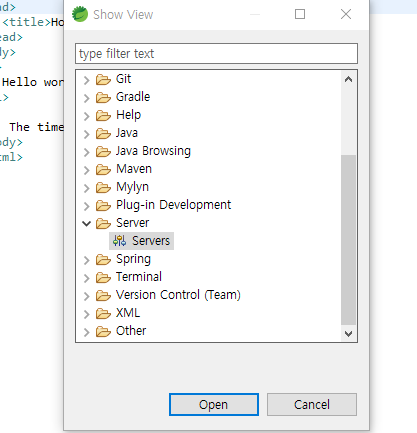The image size is (417, 433).
Task: Expand the Spring category
Action: 86,260
